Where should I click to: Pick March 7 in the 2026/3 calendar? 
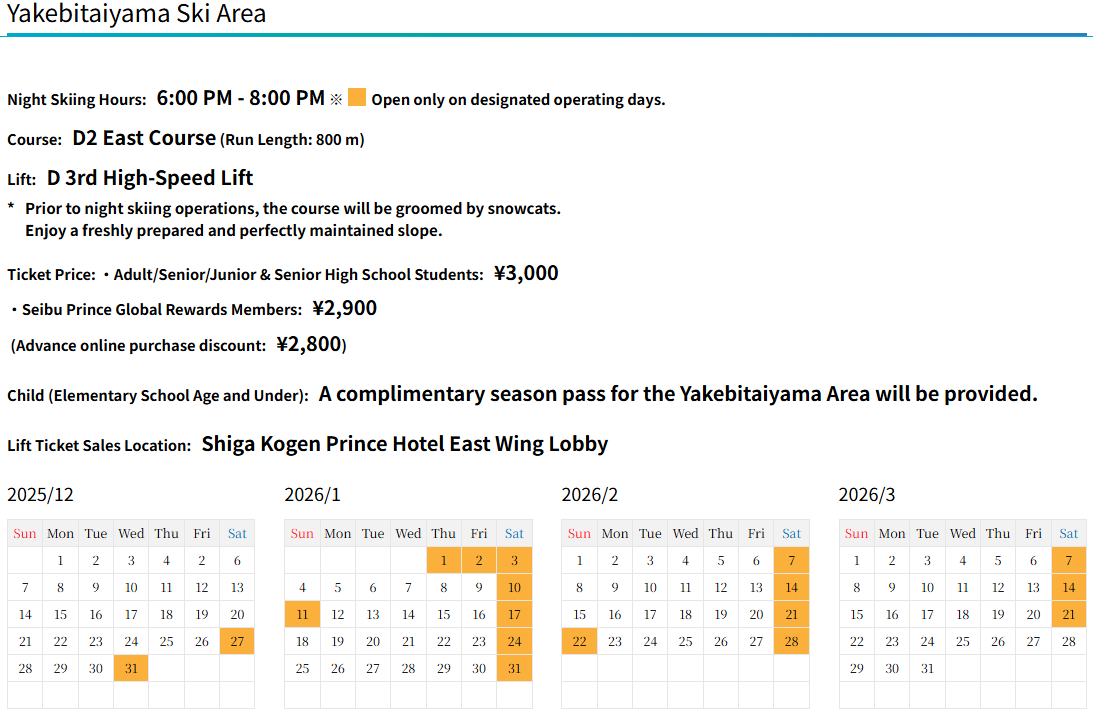1068,560
